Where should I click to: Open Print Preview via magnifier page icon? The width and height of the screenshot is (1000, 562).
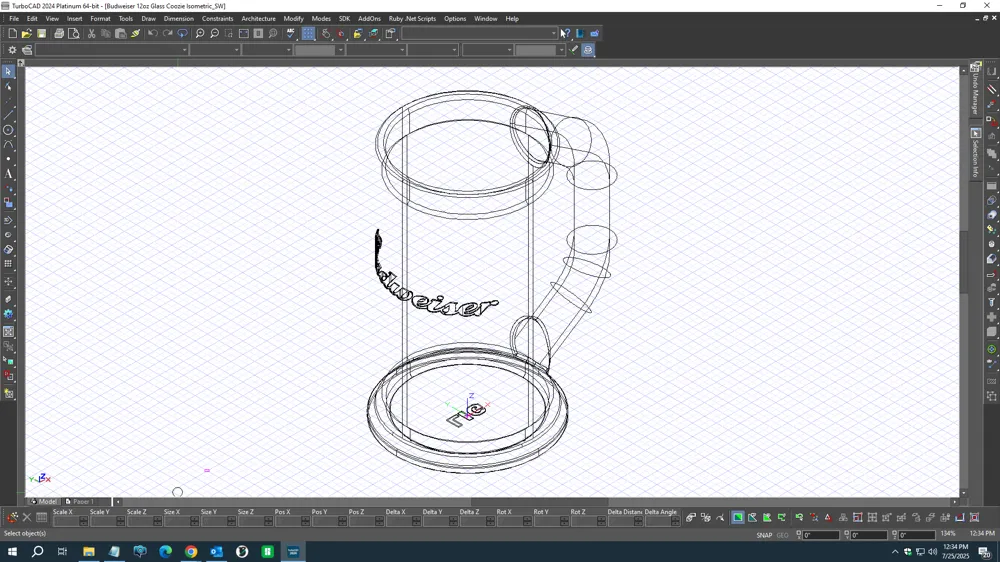[74, 33]
